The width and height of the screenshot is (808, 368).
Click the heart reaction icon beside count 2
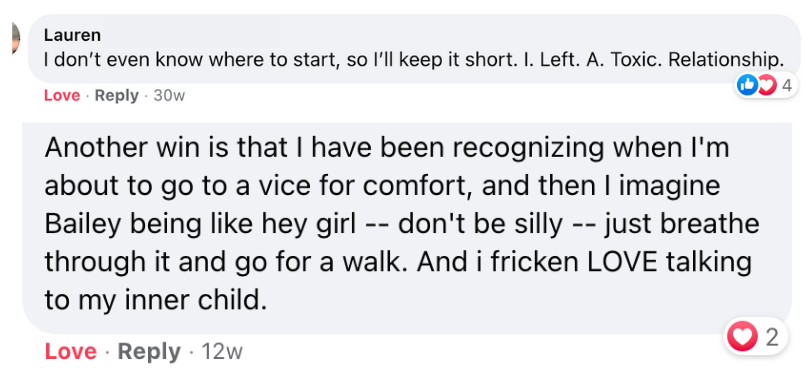(x=742, y=337)
